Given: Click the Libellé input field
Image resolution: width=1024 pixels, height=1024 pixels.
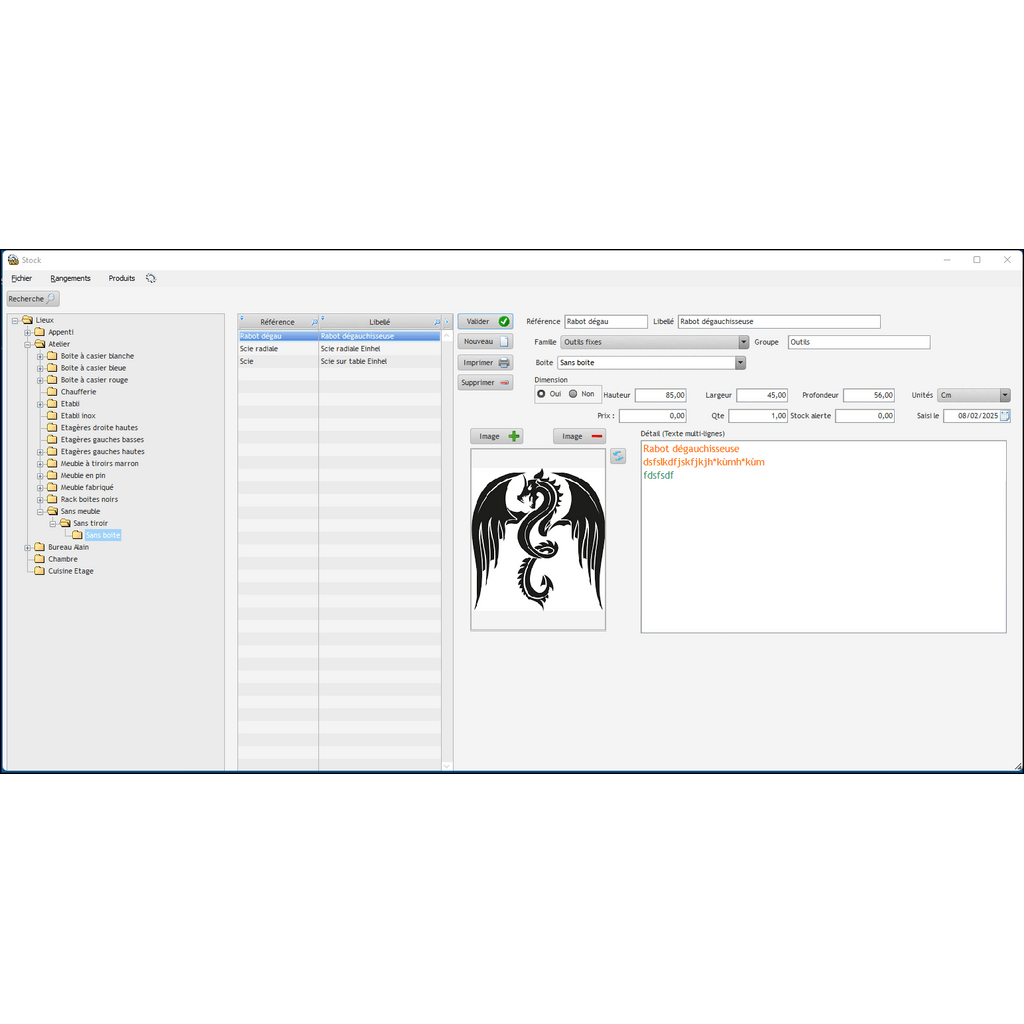Looking at the screenshot, I should 779,321.
